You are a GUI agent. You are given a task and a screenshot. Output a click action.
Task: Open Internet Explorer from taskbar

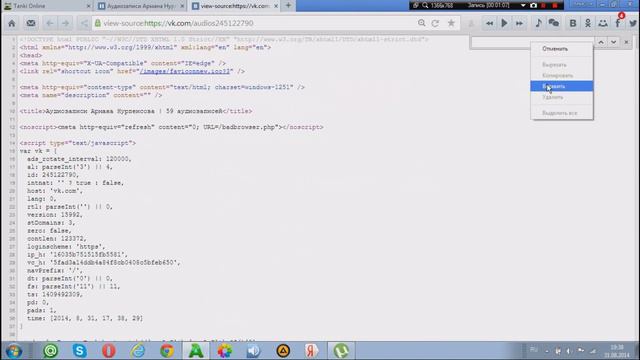tap(138, 351)
